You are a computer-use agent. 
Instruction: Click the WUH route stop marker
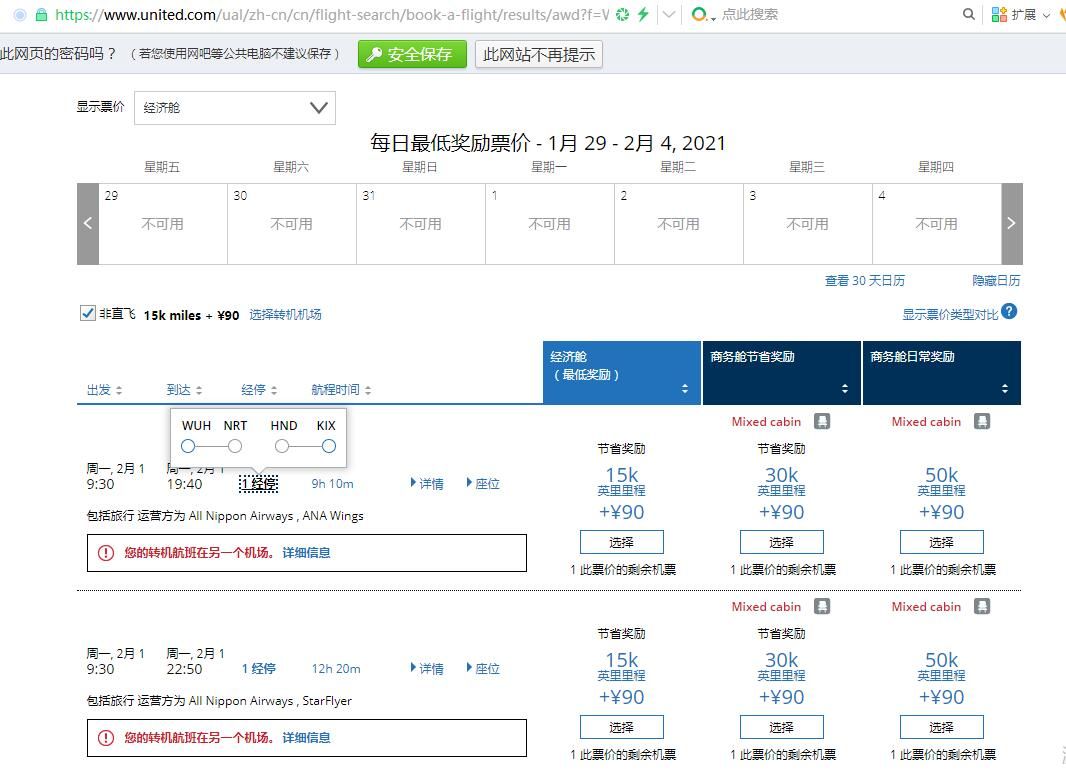(x=188, y=446)
